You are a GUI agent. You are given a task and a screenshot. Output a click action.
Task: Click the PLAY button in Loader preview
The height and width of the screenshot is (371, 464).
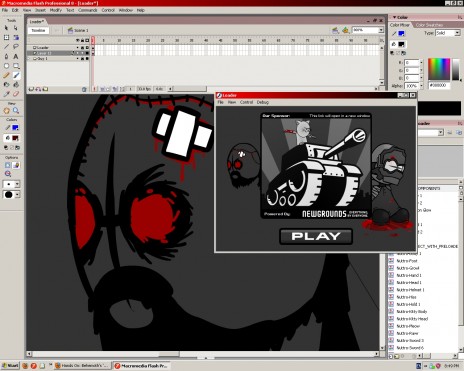coord(316,236)
